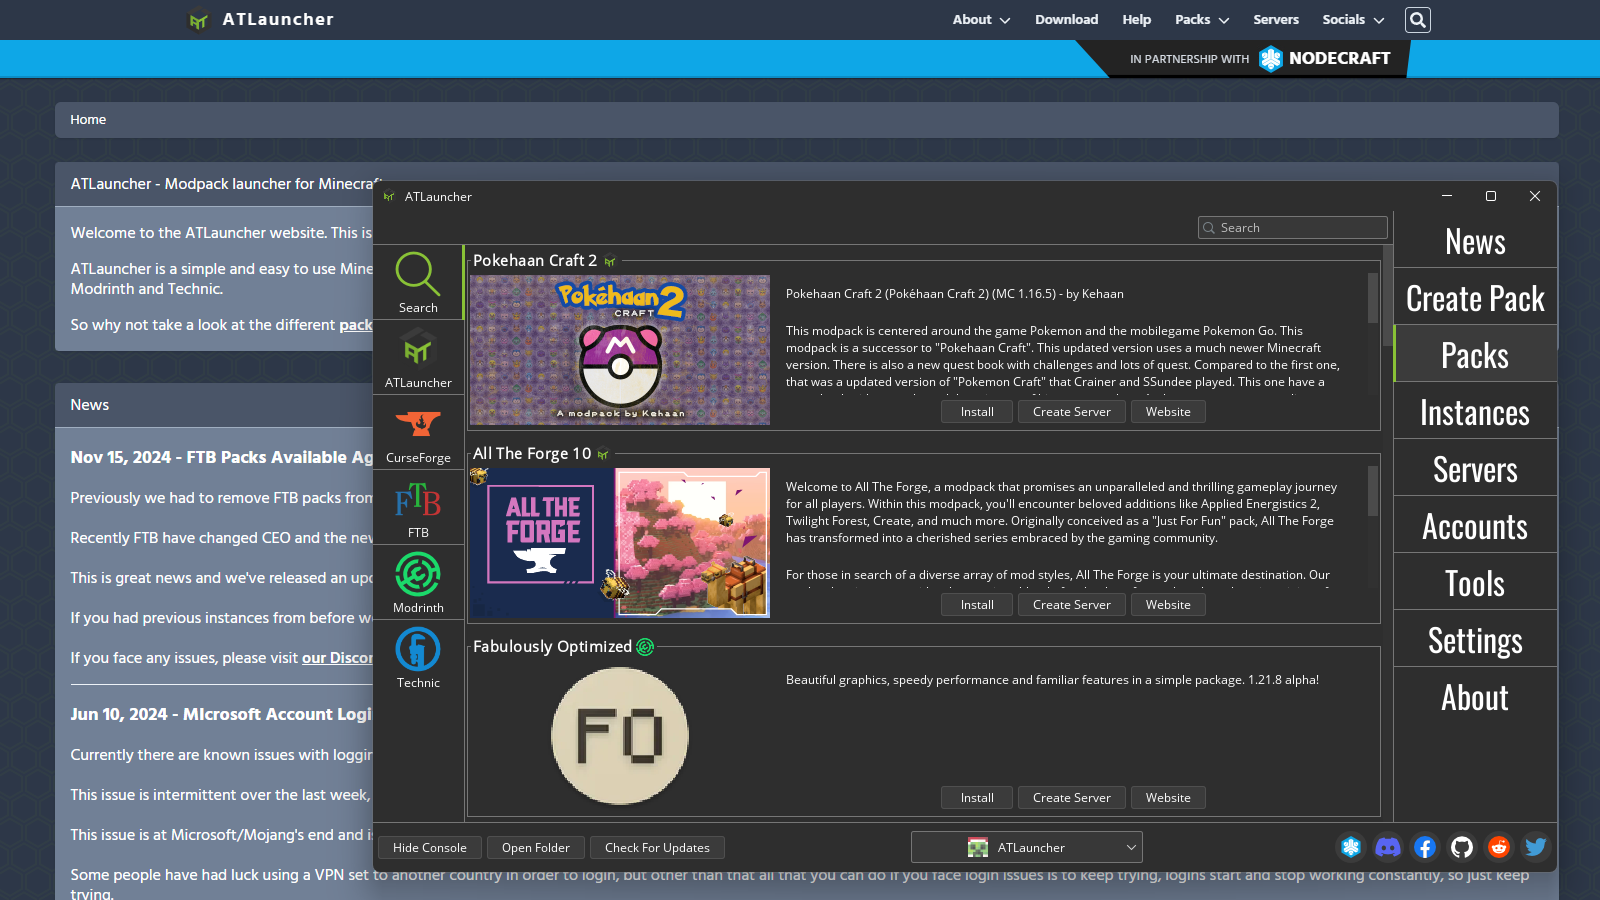Switch to the Accounts tab
The image size is (1600, 900).
[1475, 526]
